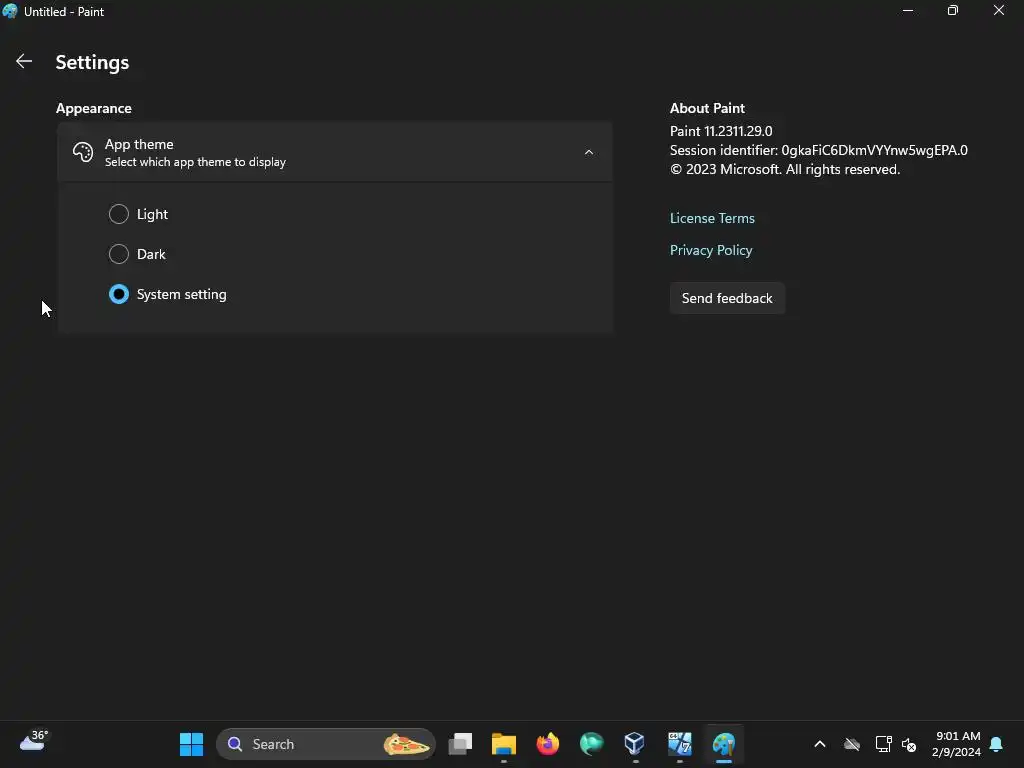Click the App theme palette icon
1024x768 pixels.
pyautogui.click(x=83, y=152)
